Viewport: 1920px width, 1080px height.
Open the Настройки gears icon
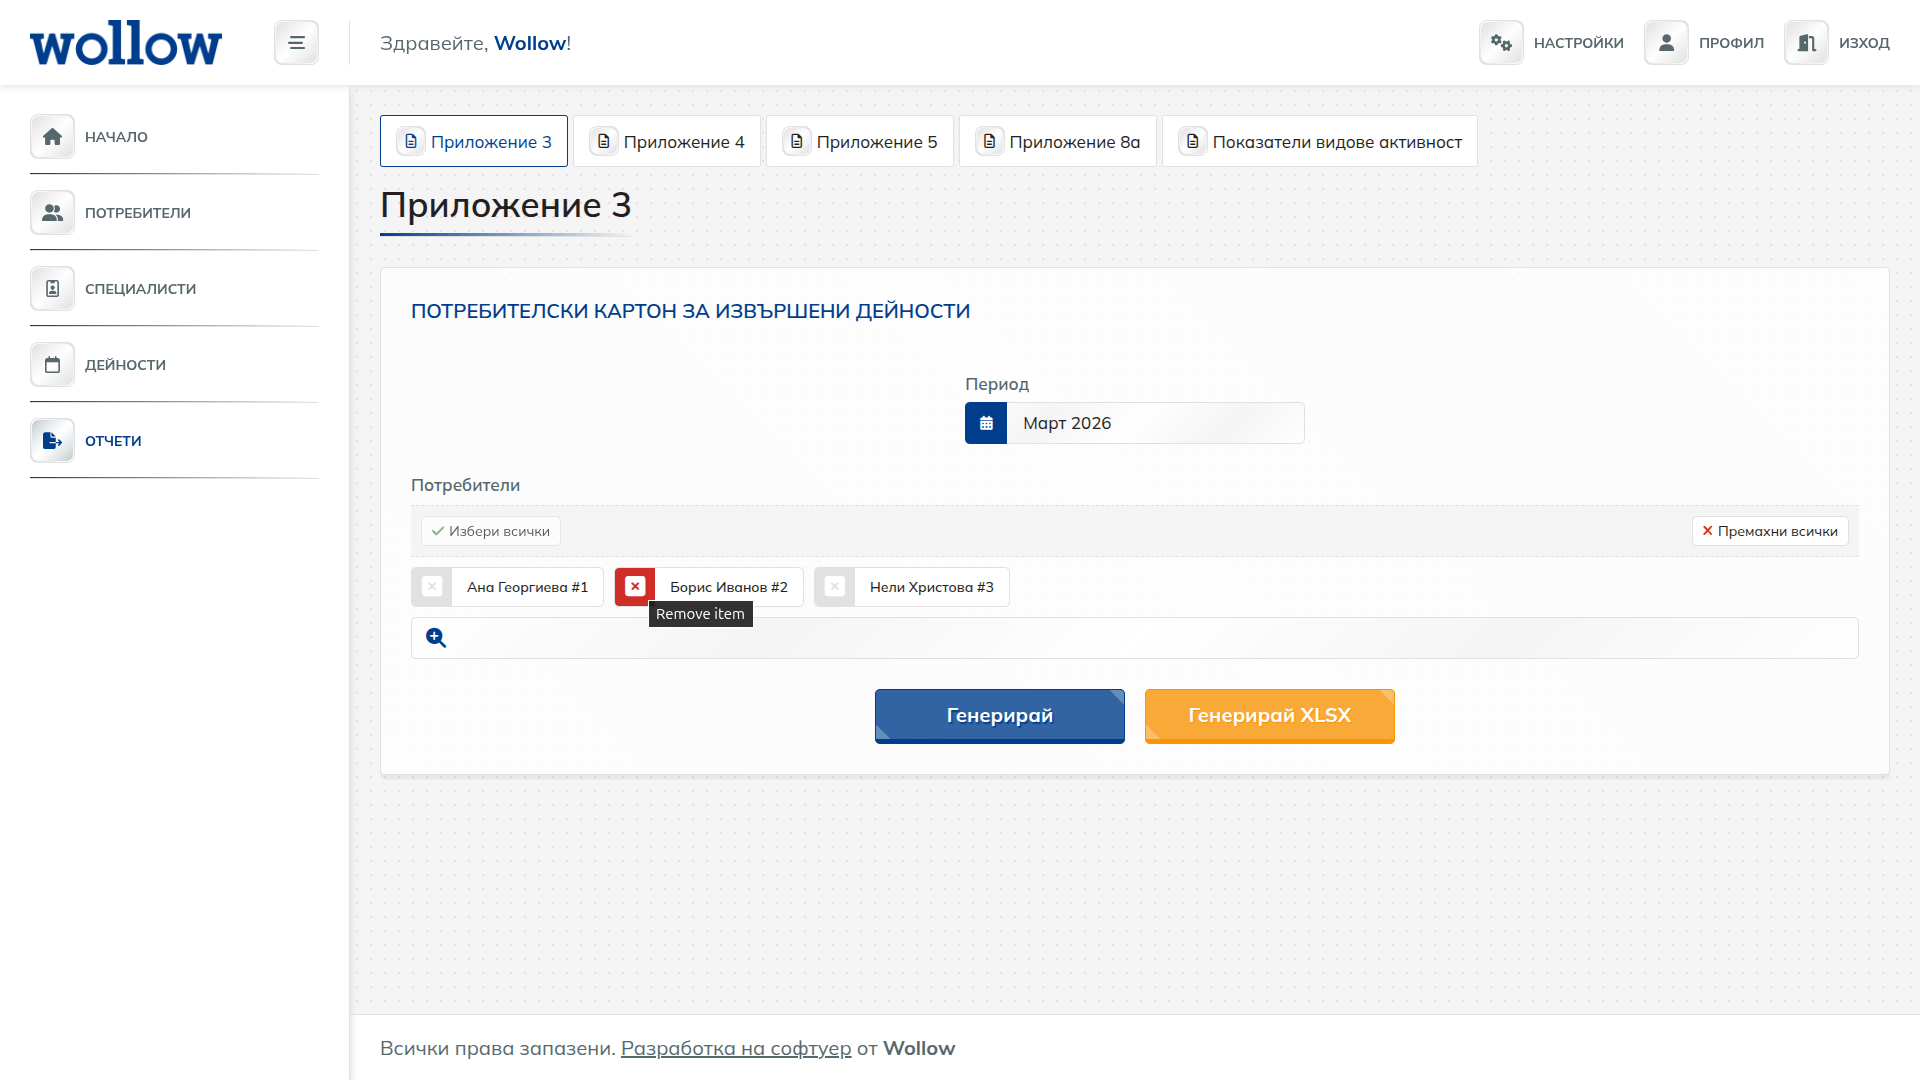pyautogui.click(x=1501, y=42)
